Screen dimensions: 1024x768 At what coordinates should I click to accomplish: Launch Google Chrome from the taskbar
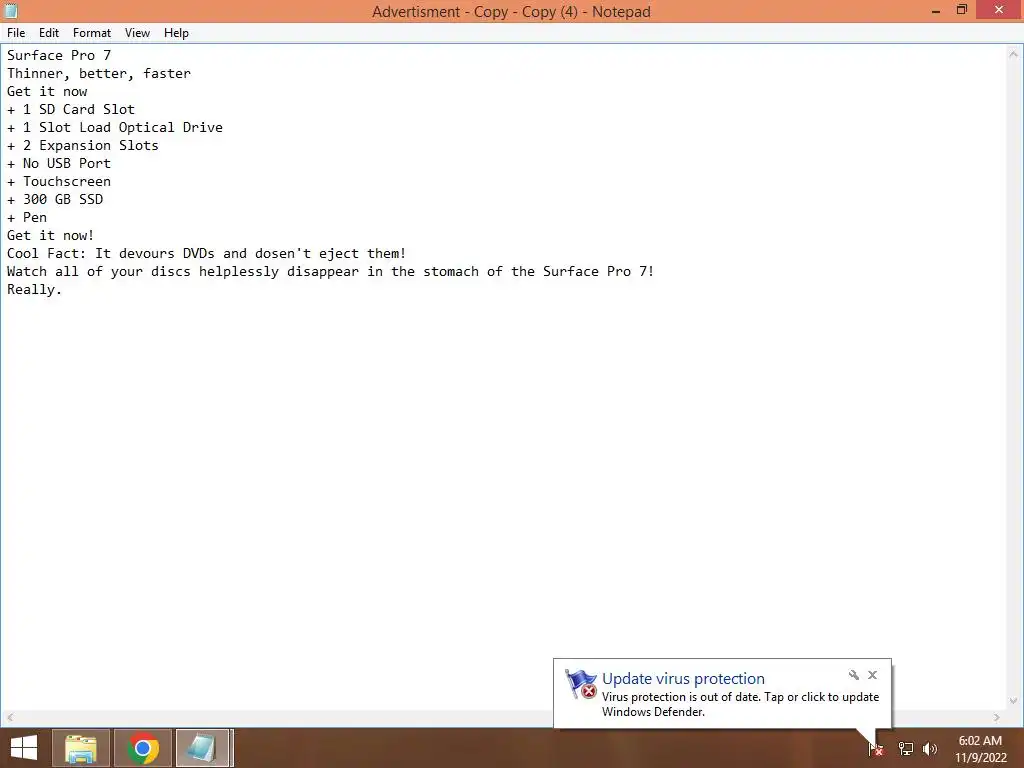point(143,748)
